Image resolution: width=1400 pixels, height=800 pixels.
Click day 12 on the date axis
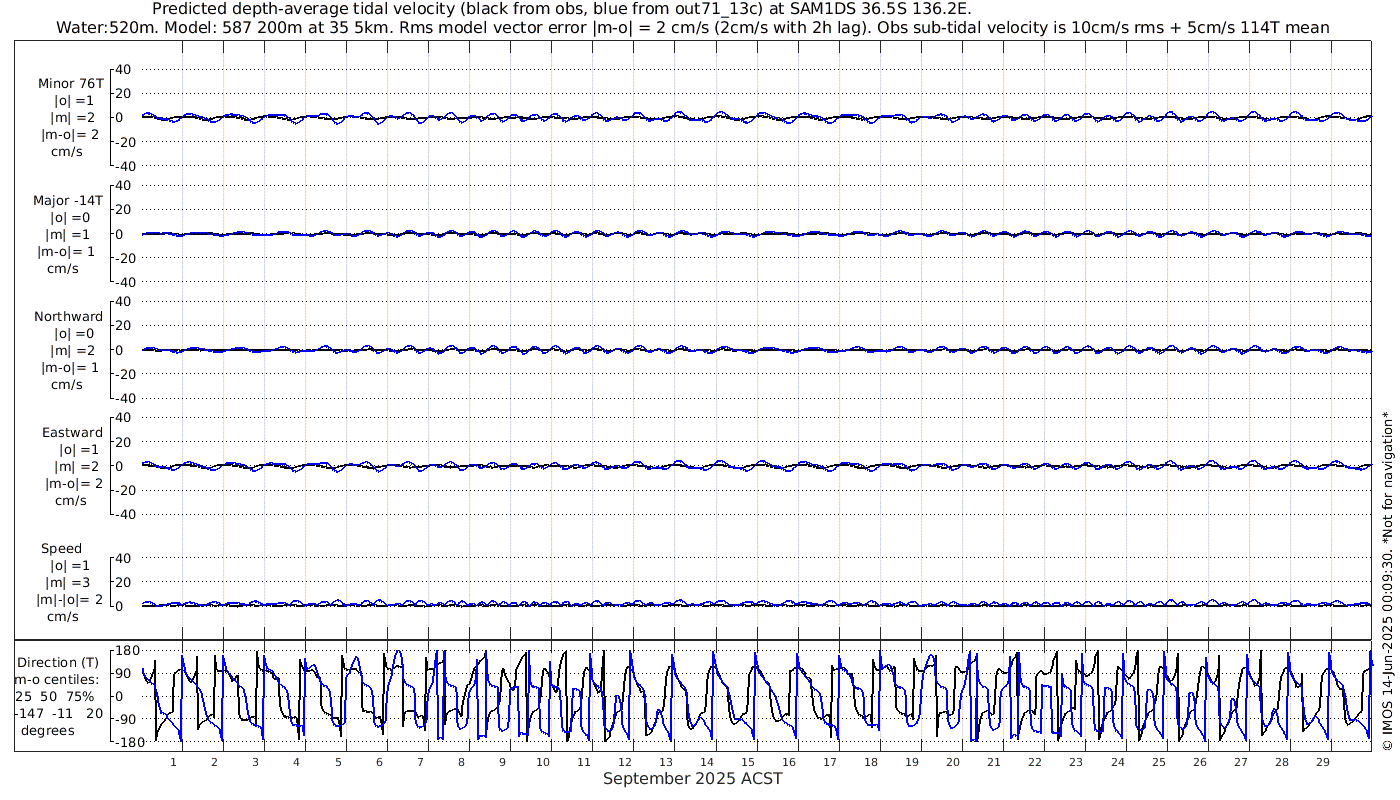[625, 762]
